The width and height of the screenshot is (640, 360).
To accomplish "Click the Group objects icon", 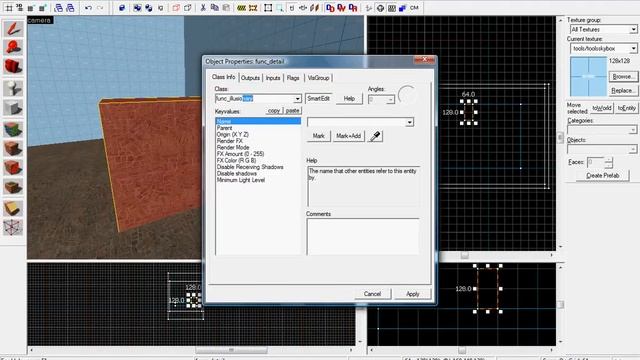I will (x=138, y=8).
